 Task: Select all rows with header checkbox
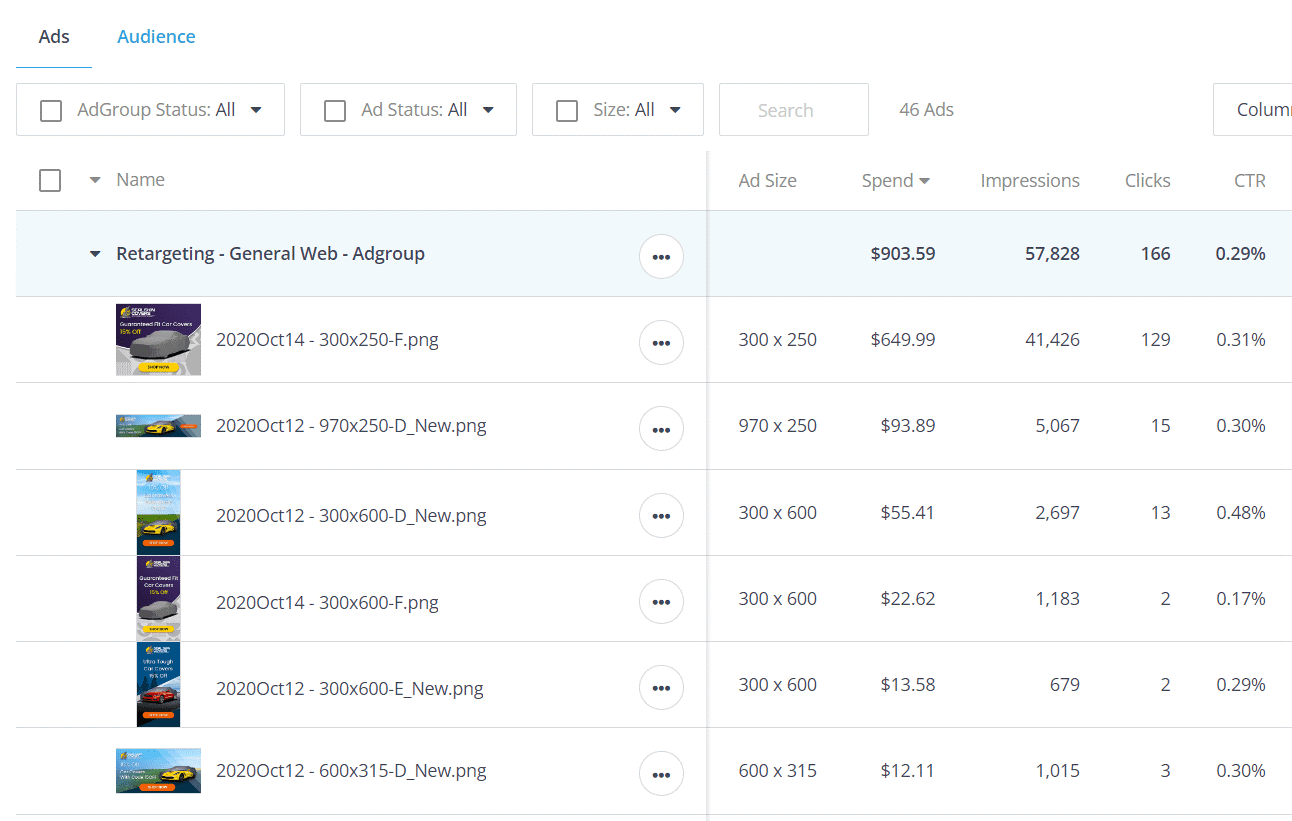click(x=50, y=180)
